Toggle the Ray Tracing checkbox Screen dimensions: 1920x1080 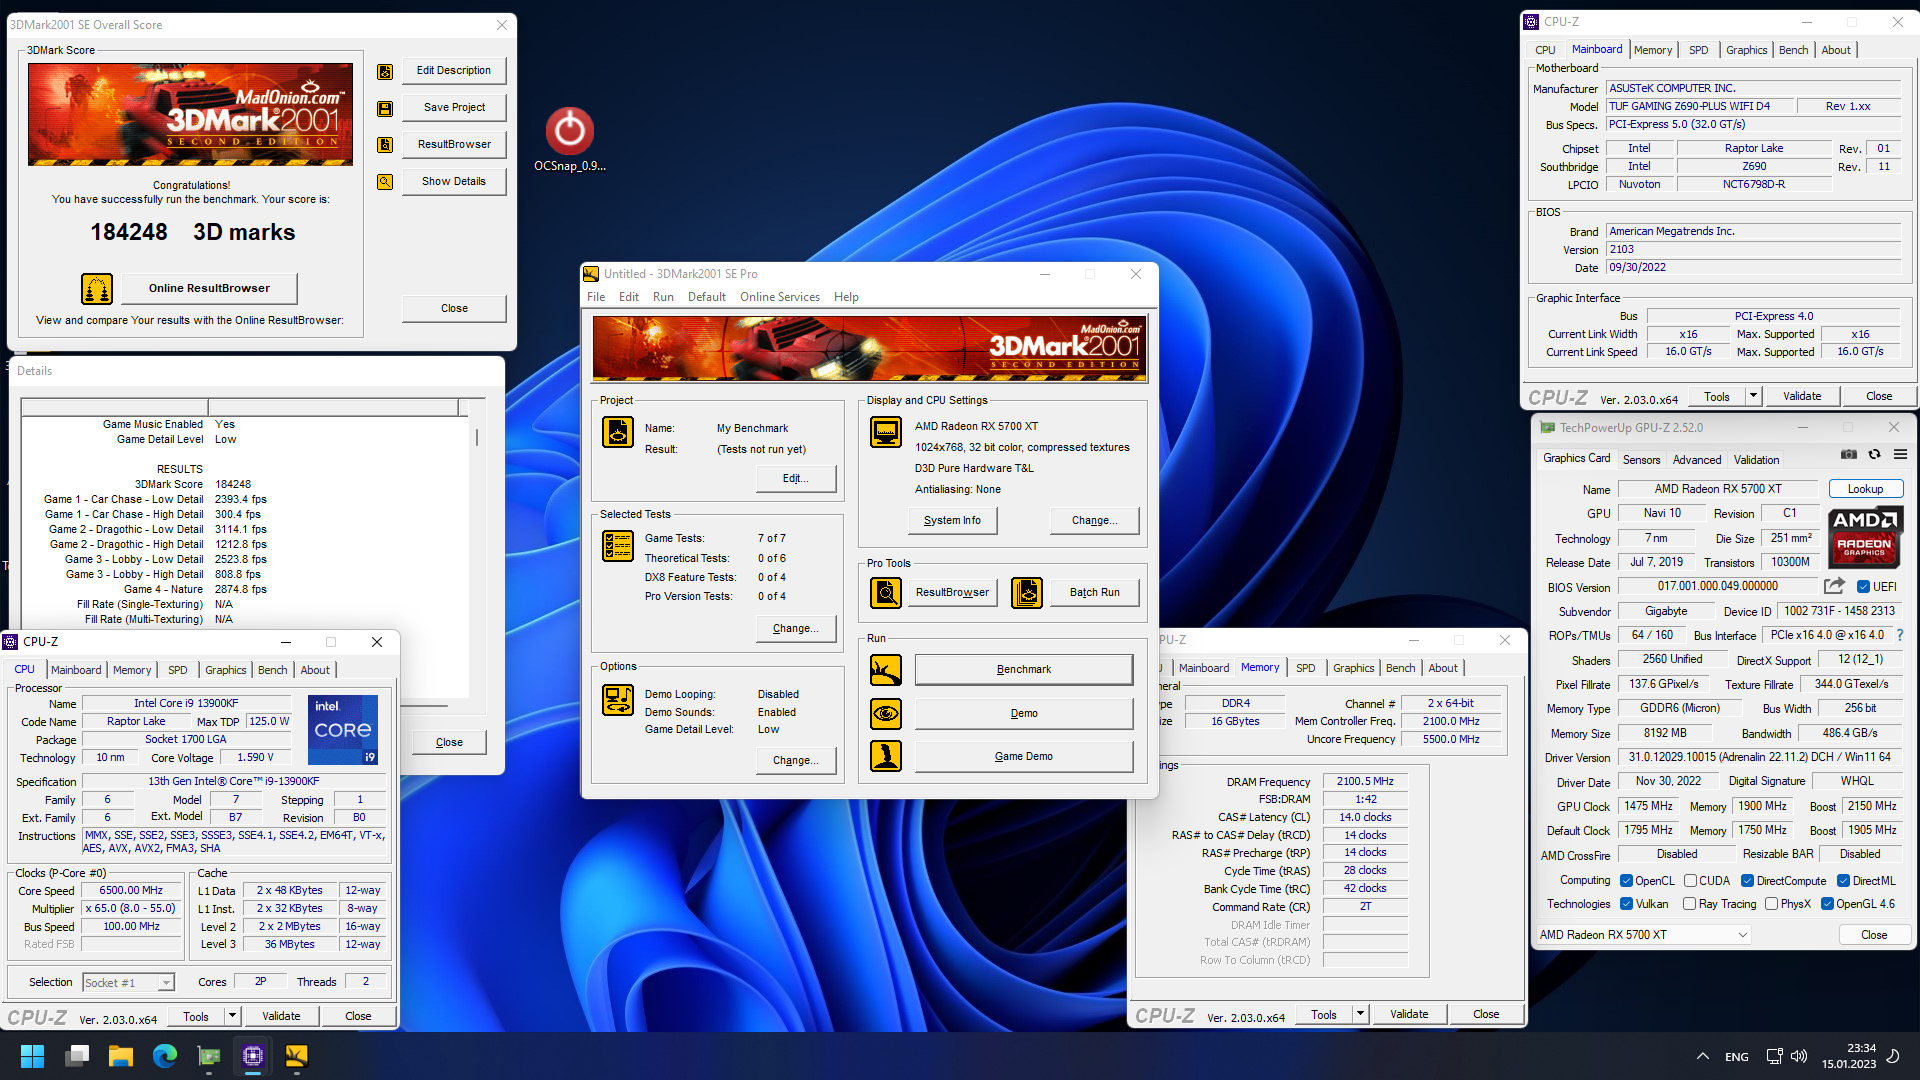(1689, 904)
